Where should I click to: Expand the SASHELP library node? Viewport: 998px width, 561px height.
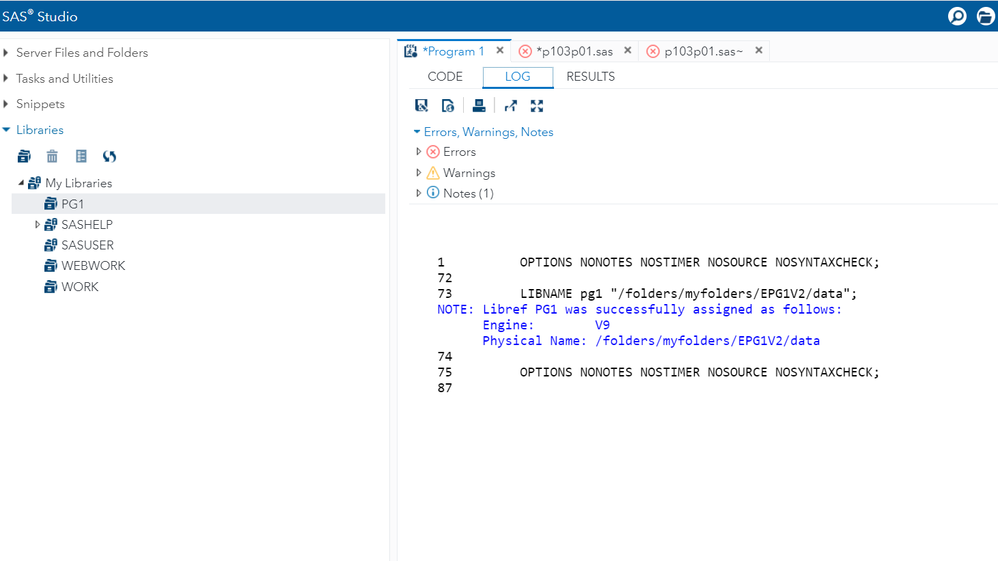coord(38,225)
